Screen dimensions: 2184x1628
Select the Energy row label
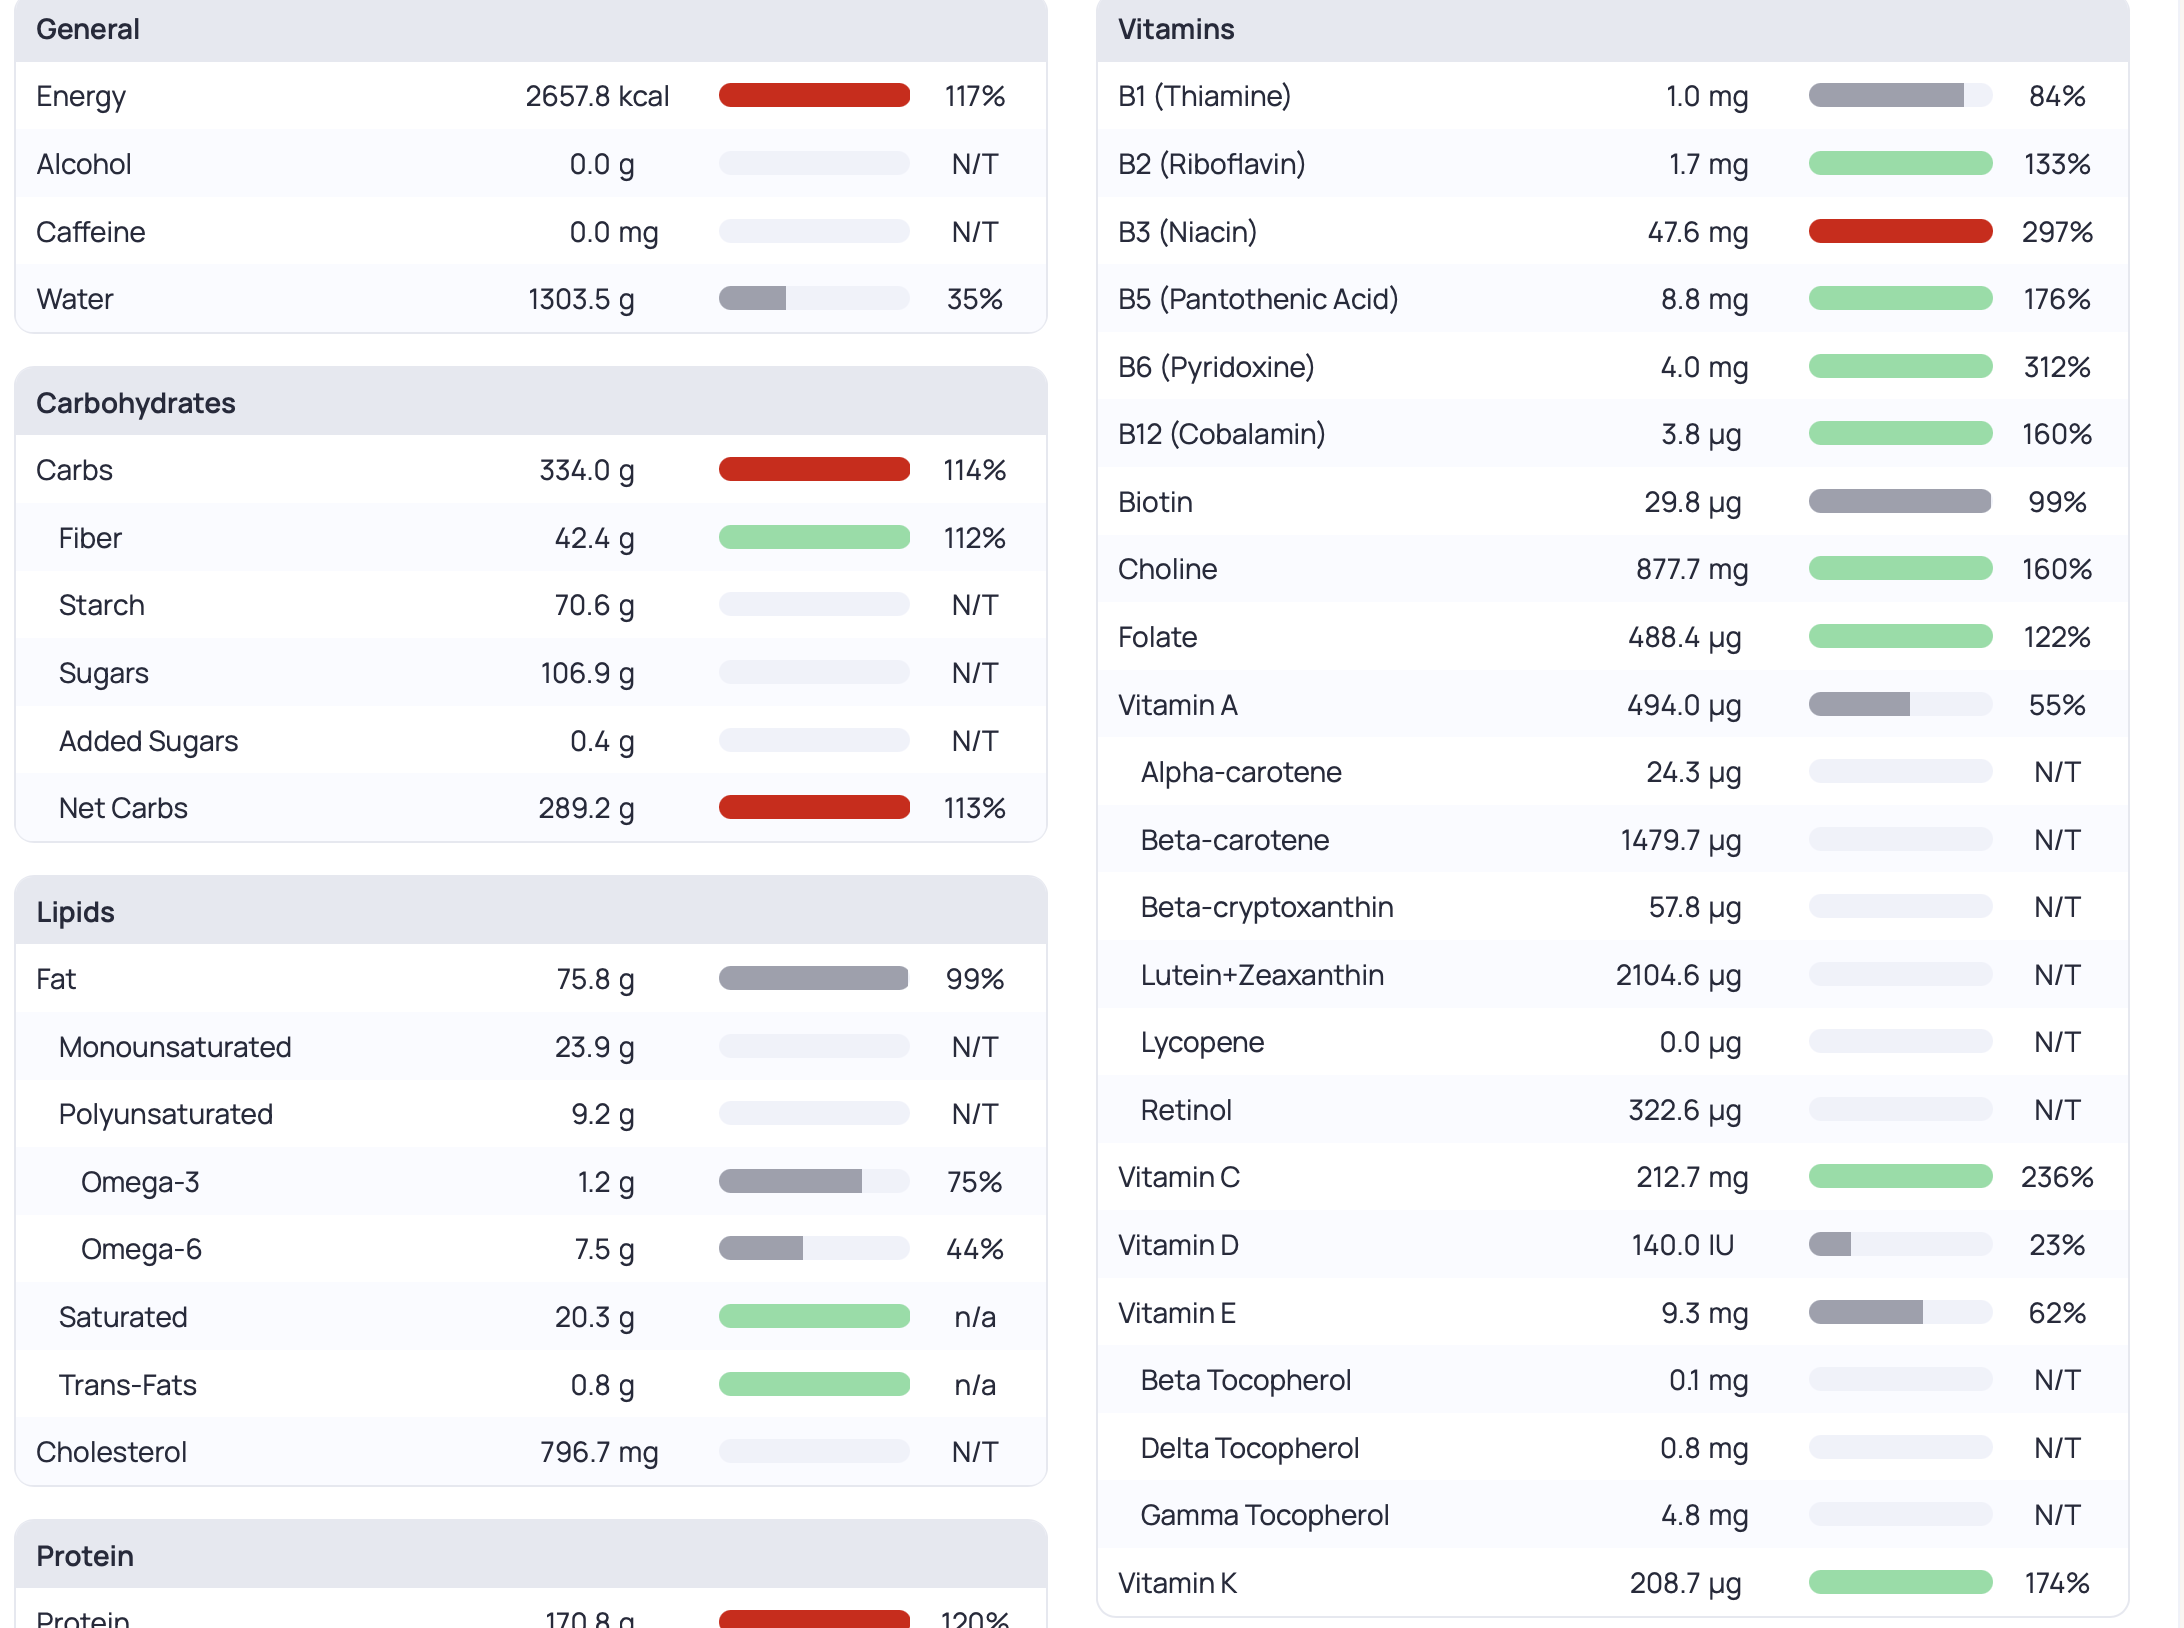(81, 96)
